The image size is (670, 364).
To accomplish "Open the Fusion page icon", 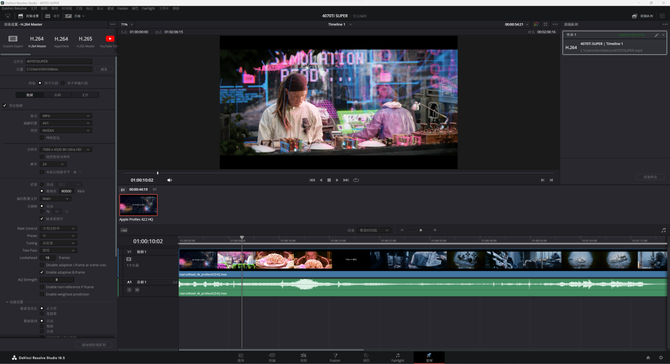I will [335, 357].
